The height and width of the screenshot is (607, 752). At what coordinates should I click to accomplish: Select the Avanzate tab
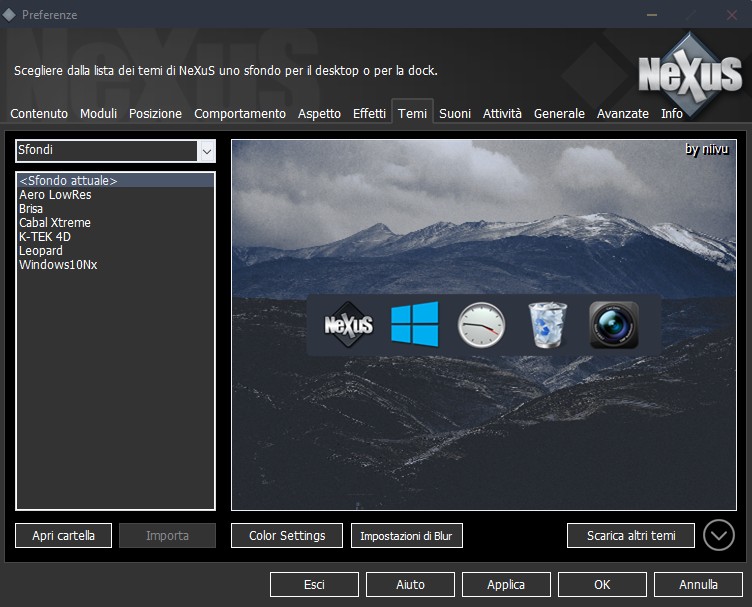[622, 114]
